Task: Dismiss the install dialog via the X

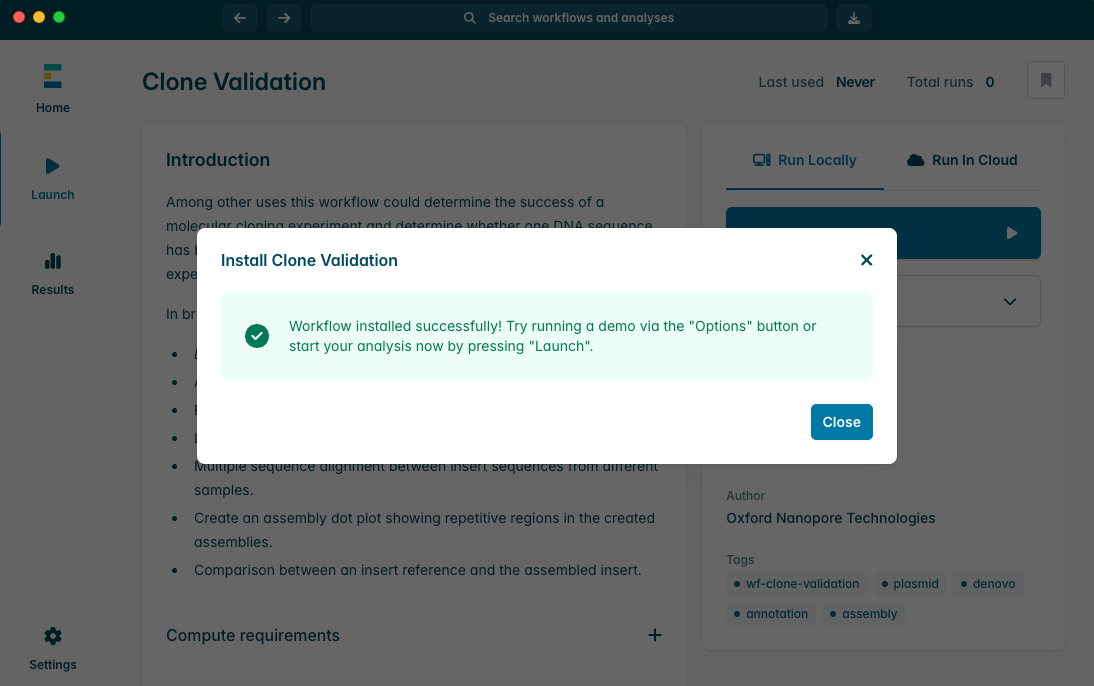Action: pyautogui.click(x=866, y=260)
